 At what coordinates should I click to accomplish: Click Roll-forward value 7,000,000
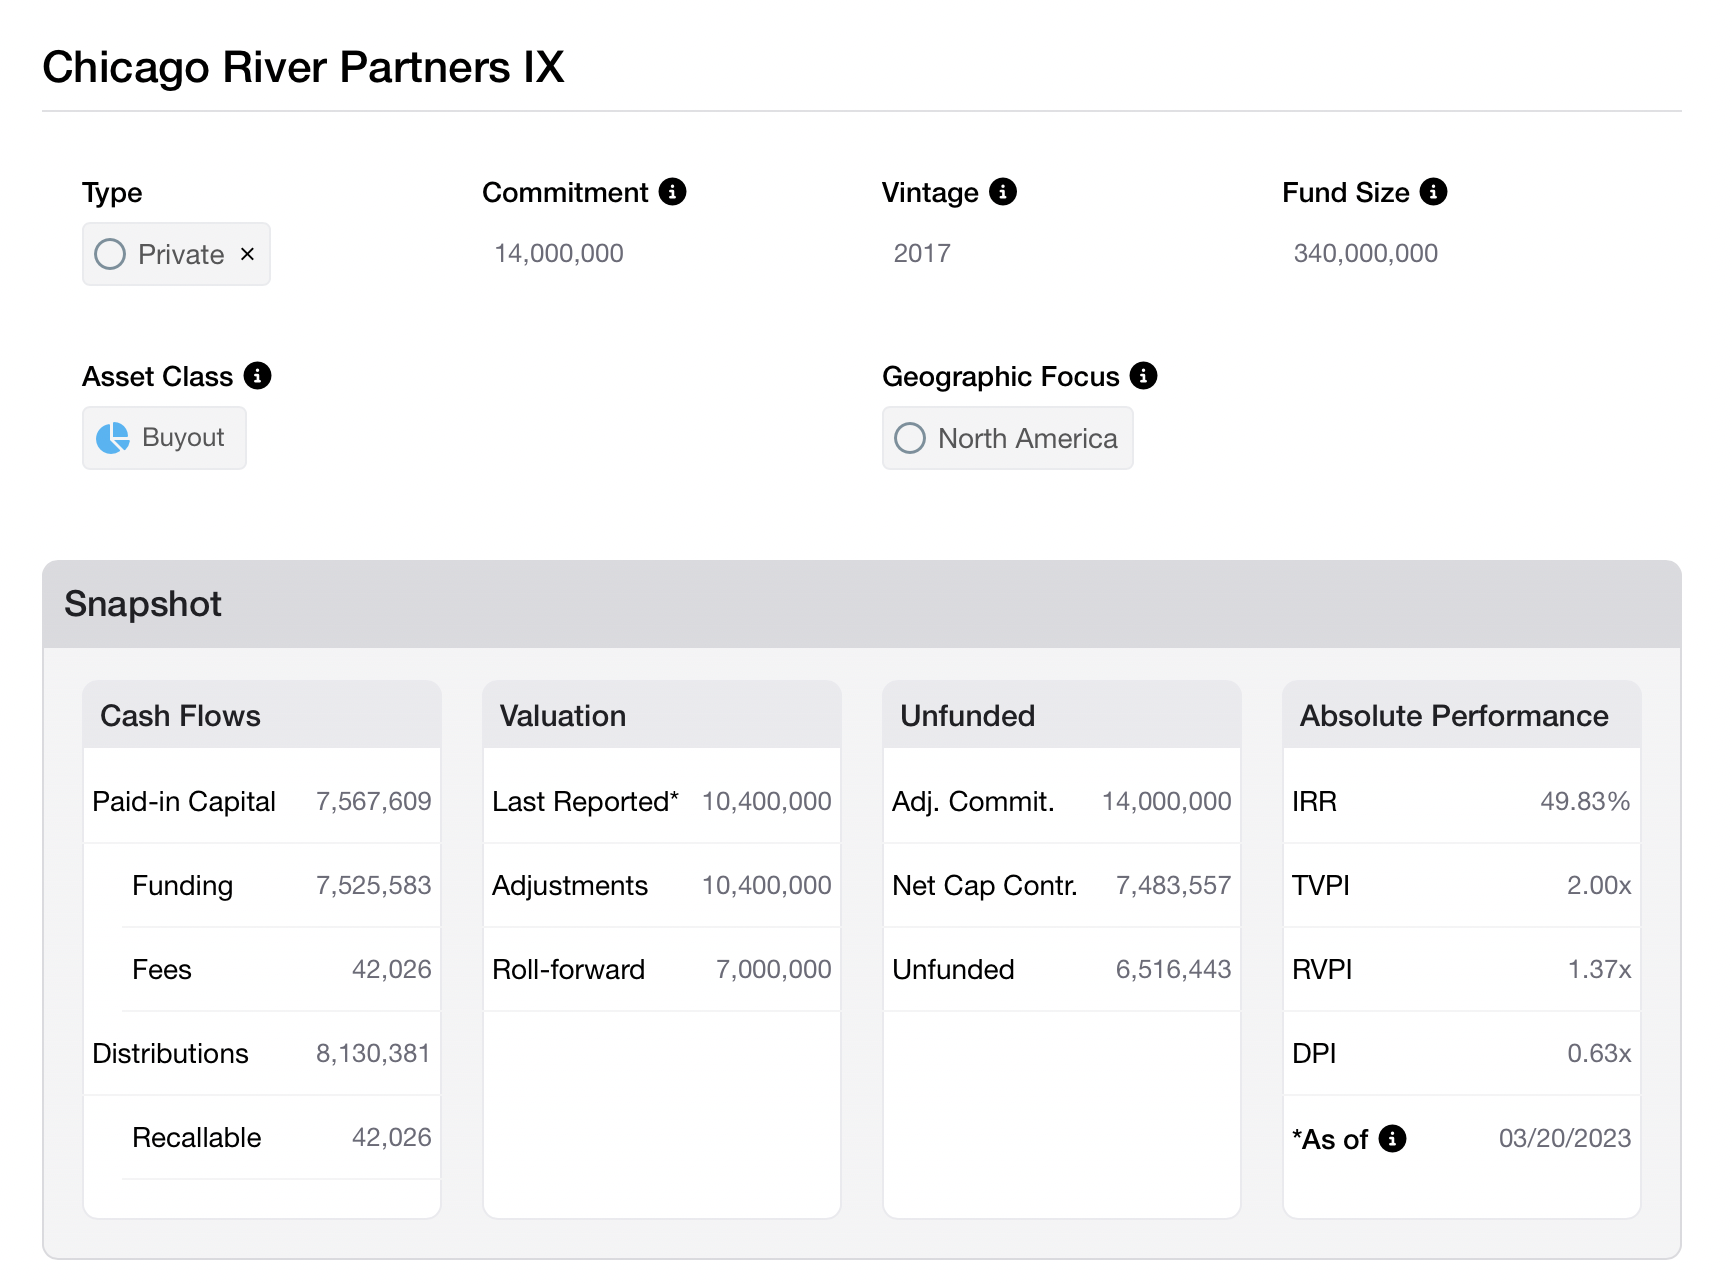[x=774, y=969]
